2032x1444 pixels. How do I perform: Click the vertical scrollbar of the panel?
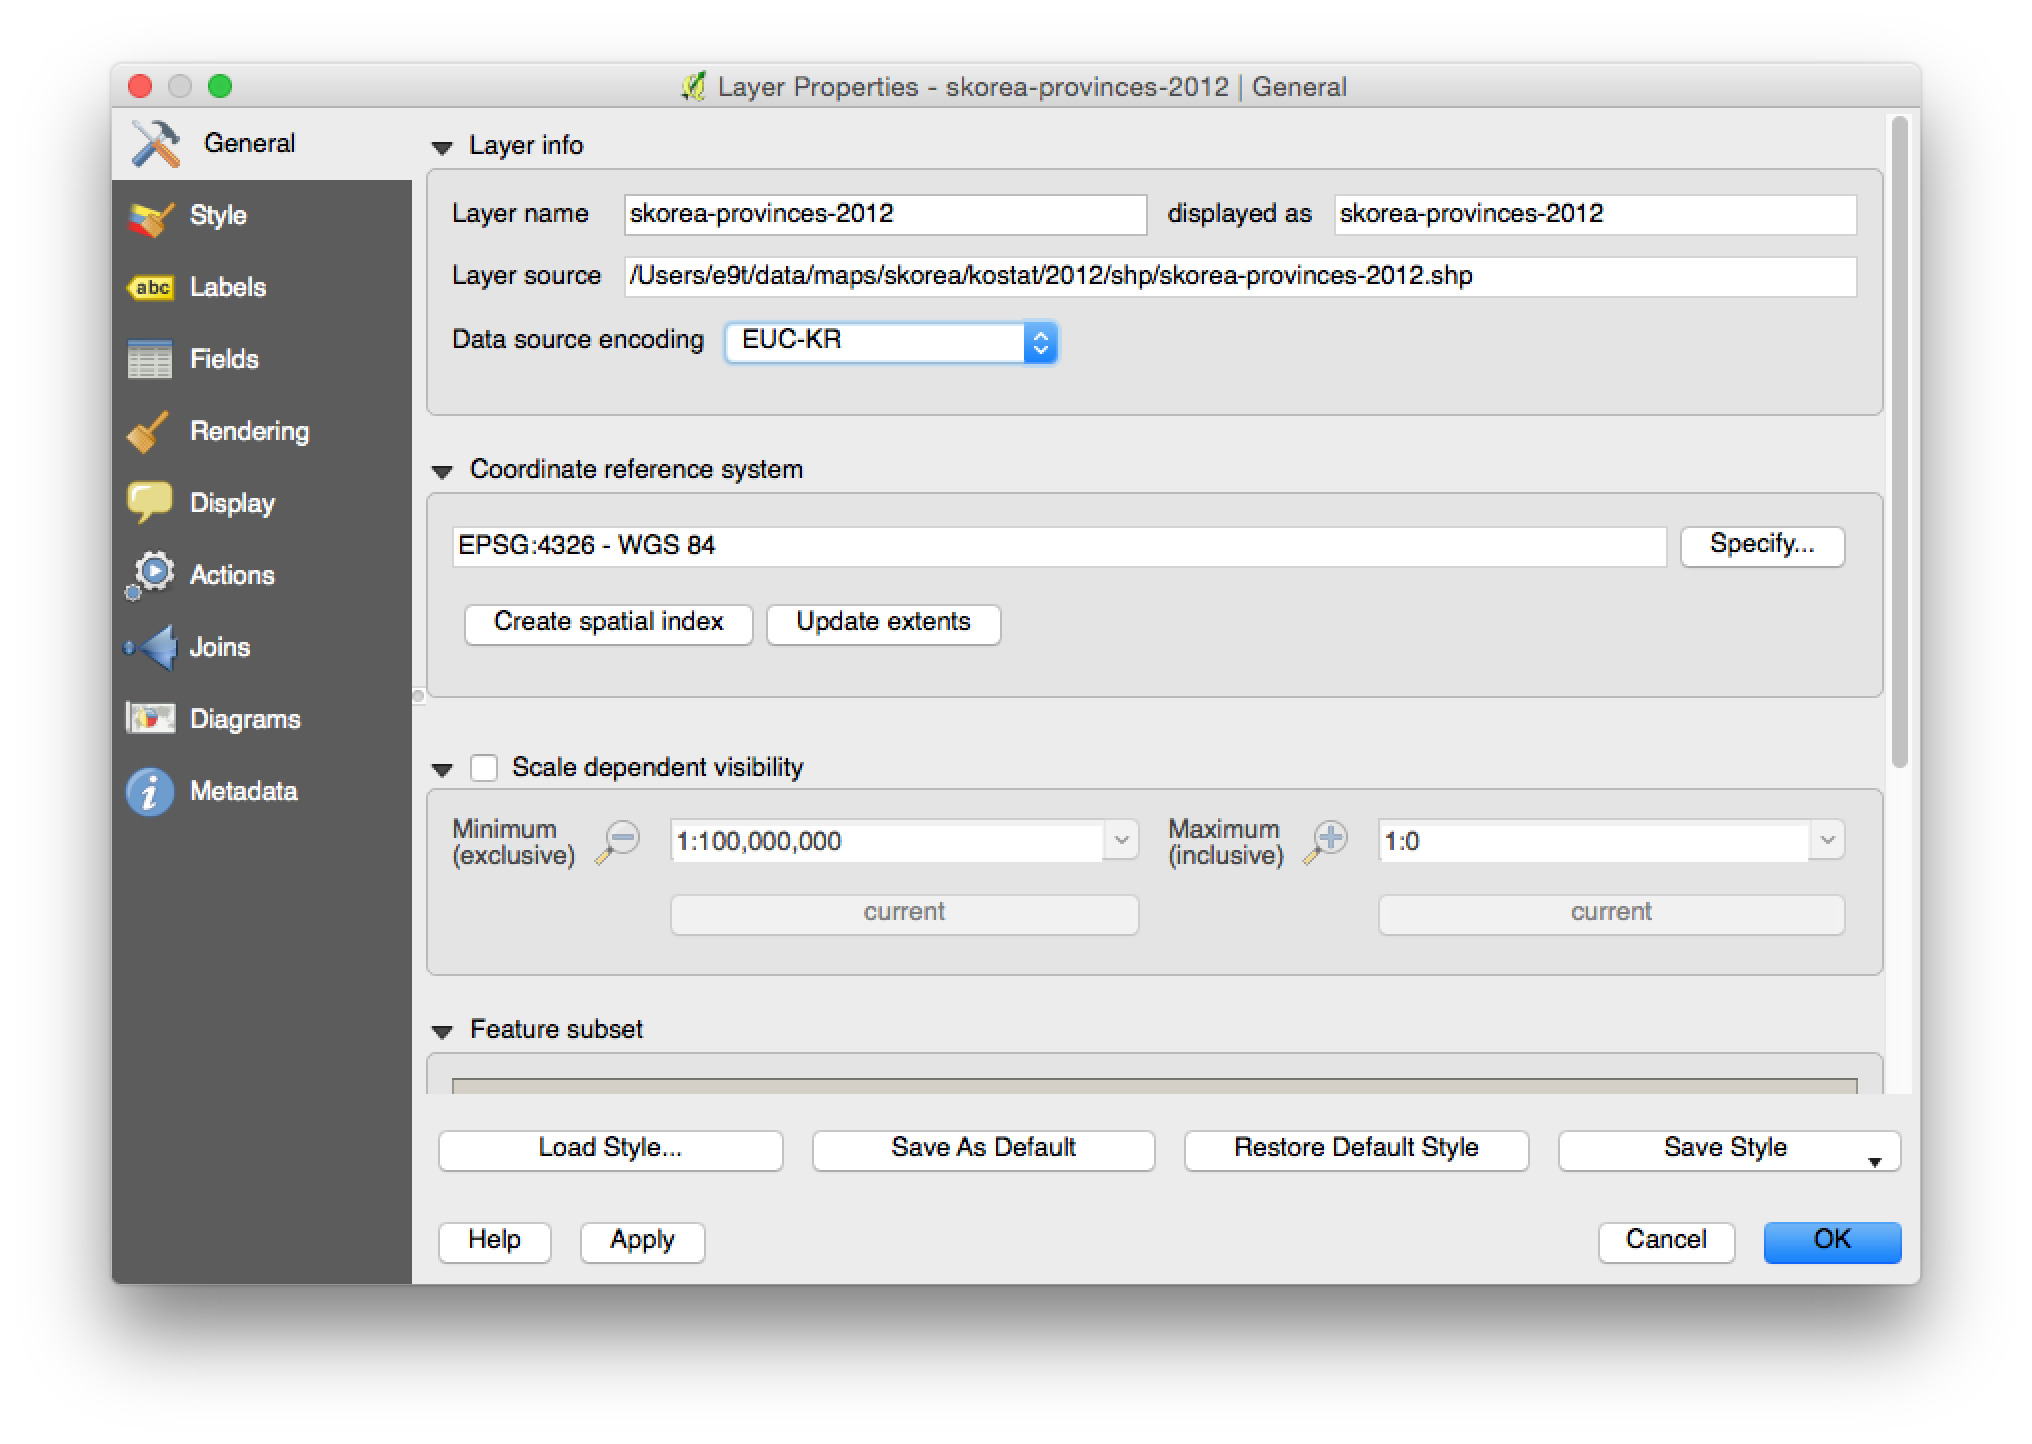(1899, 440)
